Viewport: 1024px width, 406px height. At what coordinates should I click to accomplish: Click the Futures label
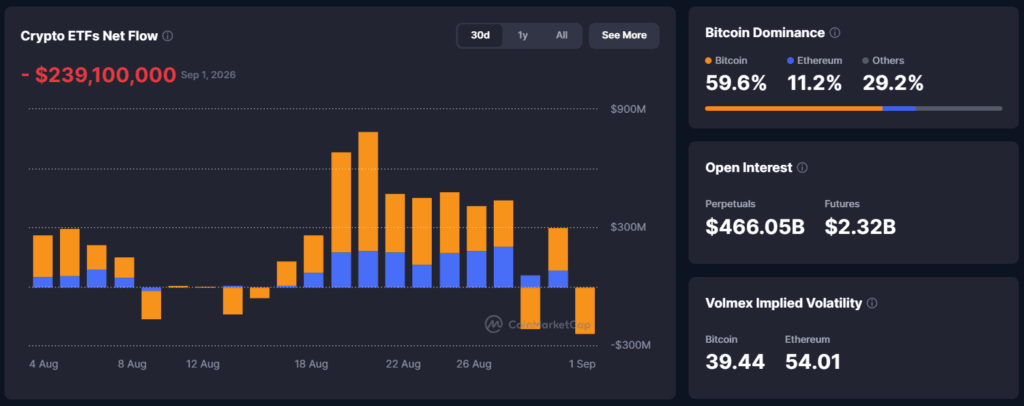[842, 204]
